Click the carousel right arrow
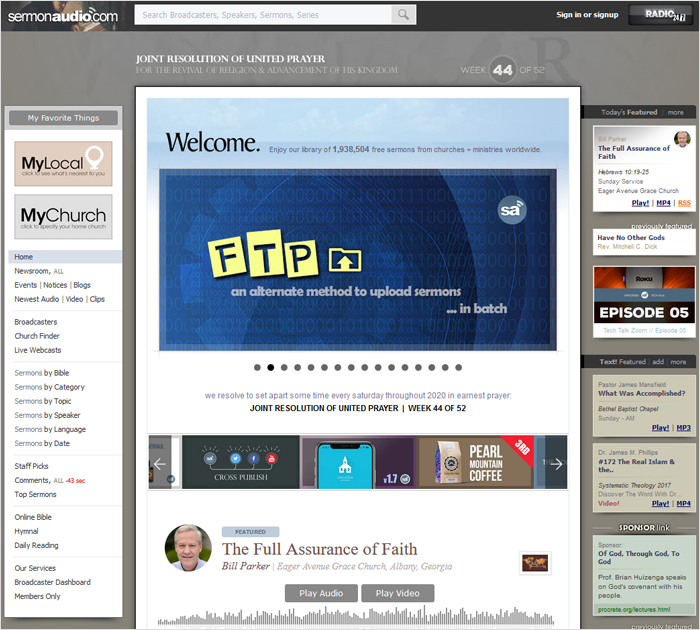This screenshot has width=700, height=630. click(556, 464)
